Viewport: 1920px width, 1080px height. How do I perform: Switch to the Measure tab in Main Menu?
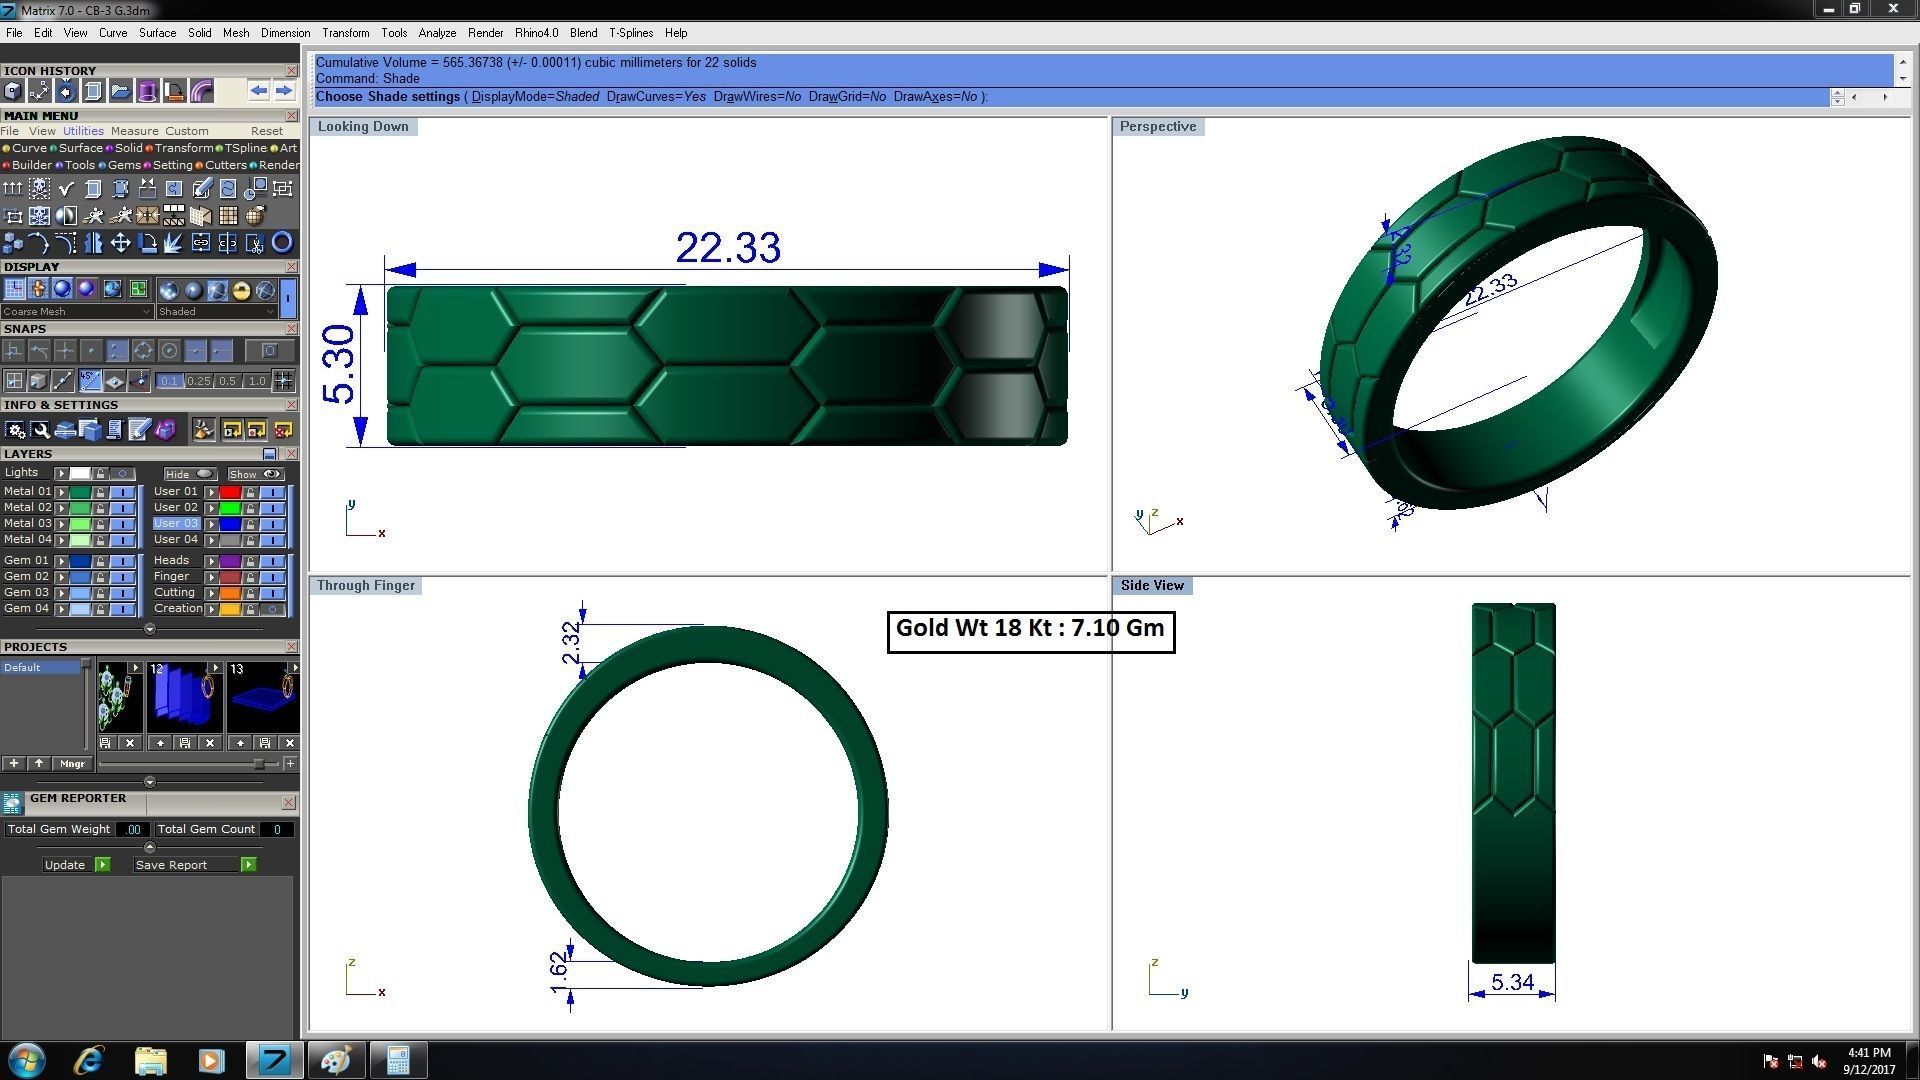(134, 131)
